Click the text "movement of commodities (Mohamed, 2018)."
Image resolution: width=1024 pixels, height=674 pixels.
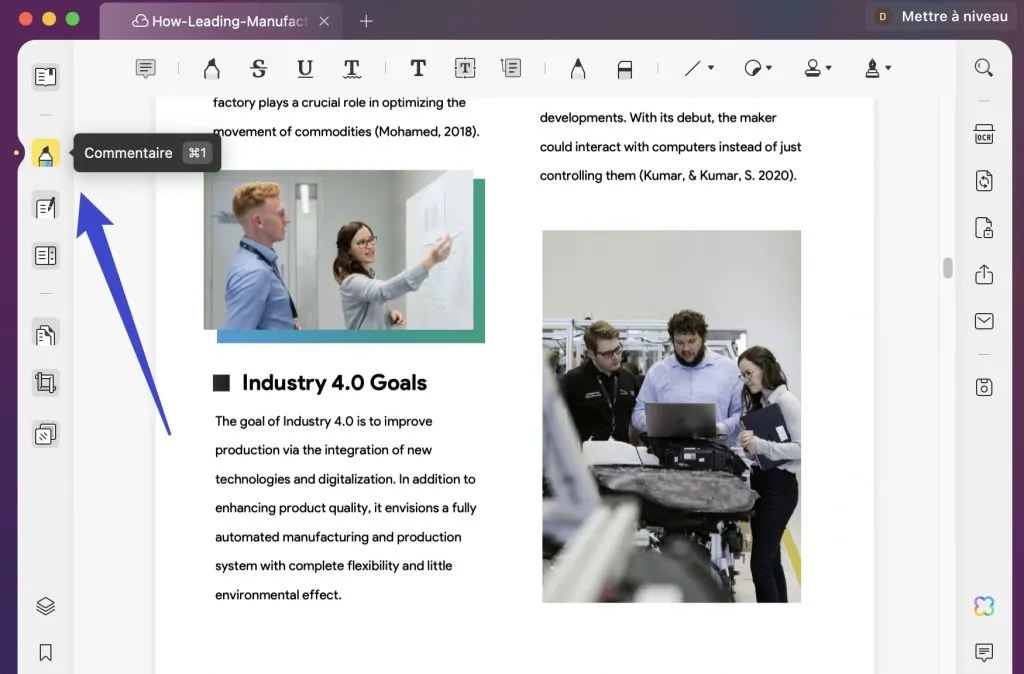click(346, 131)
